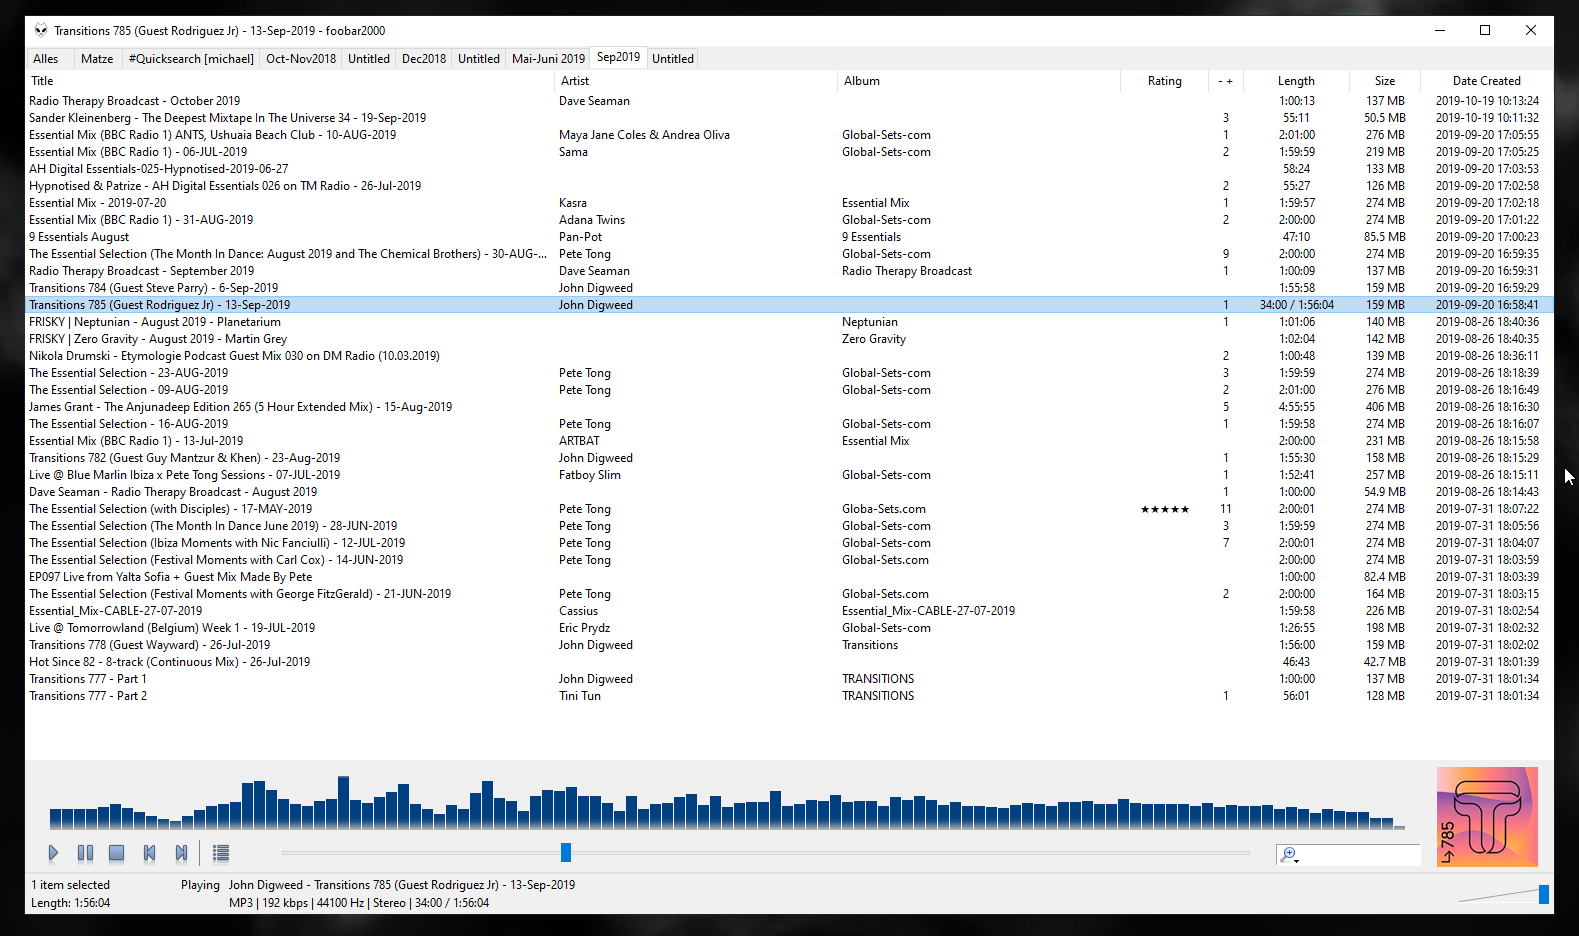Pause the current playback
The height and width of the screenshot is (936, 1579).
tap(85, 853)
